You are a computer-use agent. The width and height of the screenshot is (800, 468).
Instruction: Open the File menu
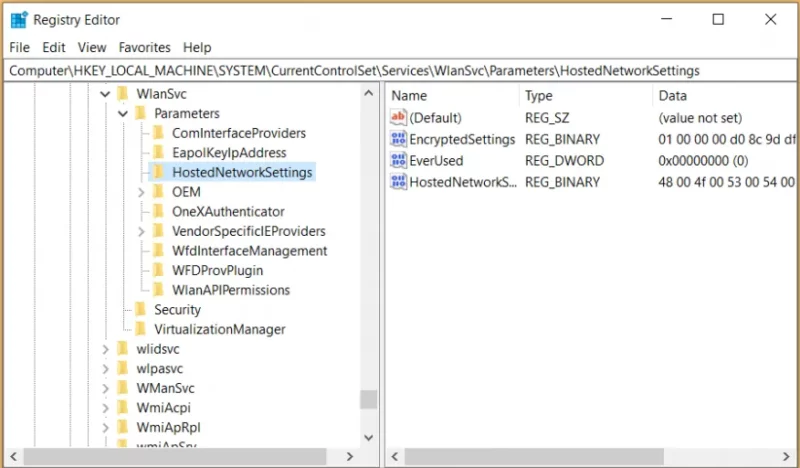coord(19,47)
